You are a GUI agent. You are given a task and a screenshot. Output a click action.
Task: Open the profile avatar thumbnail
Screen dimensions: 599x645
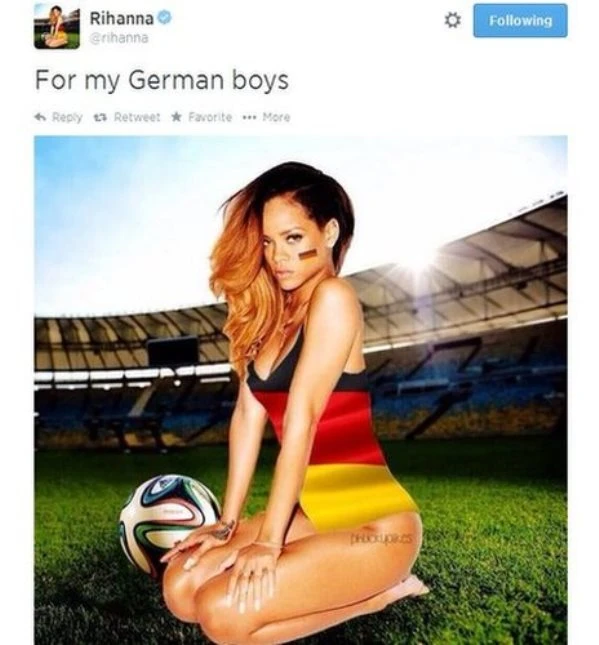57,26
